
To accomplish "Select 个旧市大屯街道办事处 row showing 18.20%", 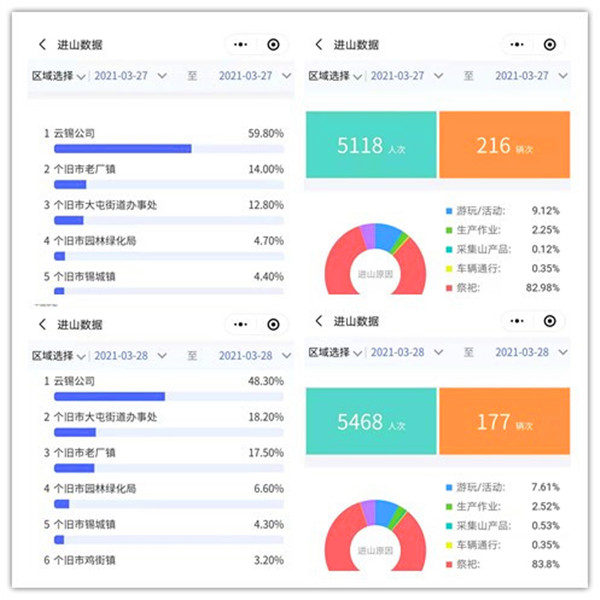I will [x=162, y=417].
